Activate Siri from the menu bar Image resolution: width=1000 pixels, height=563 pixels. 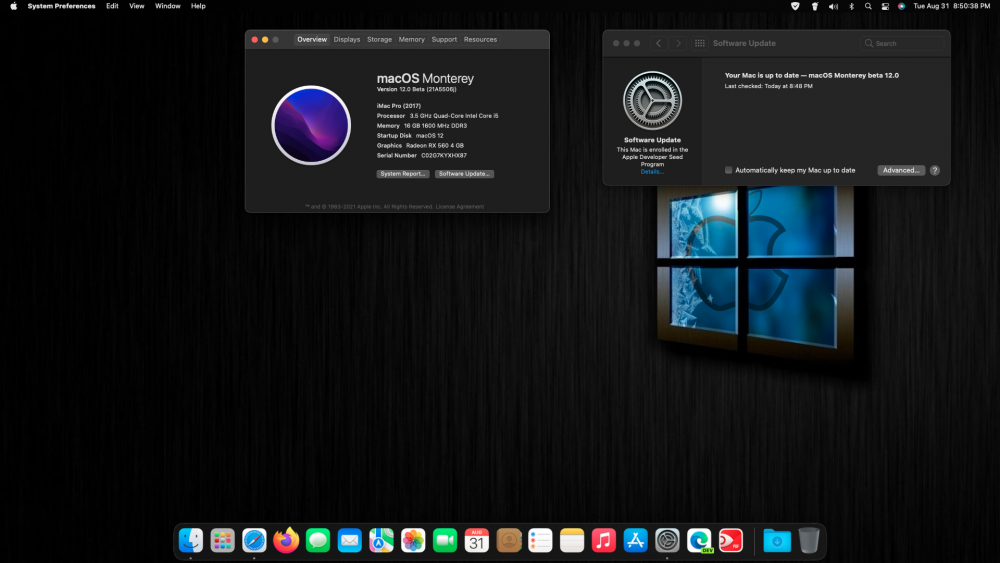[x=901, y=6]
